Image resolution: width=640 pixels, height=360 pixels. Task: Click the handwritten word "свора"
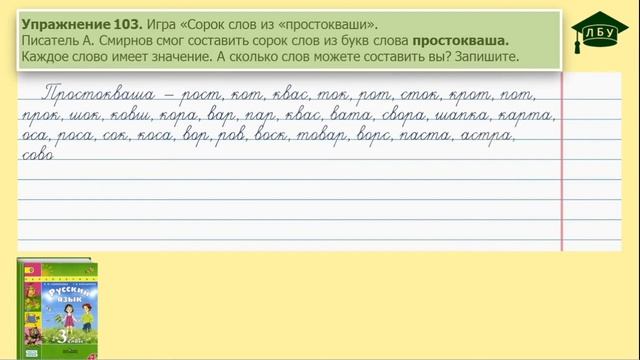(405, 117)
